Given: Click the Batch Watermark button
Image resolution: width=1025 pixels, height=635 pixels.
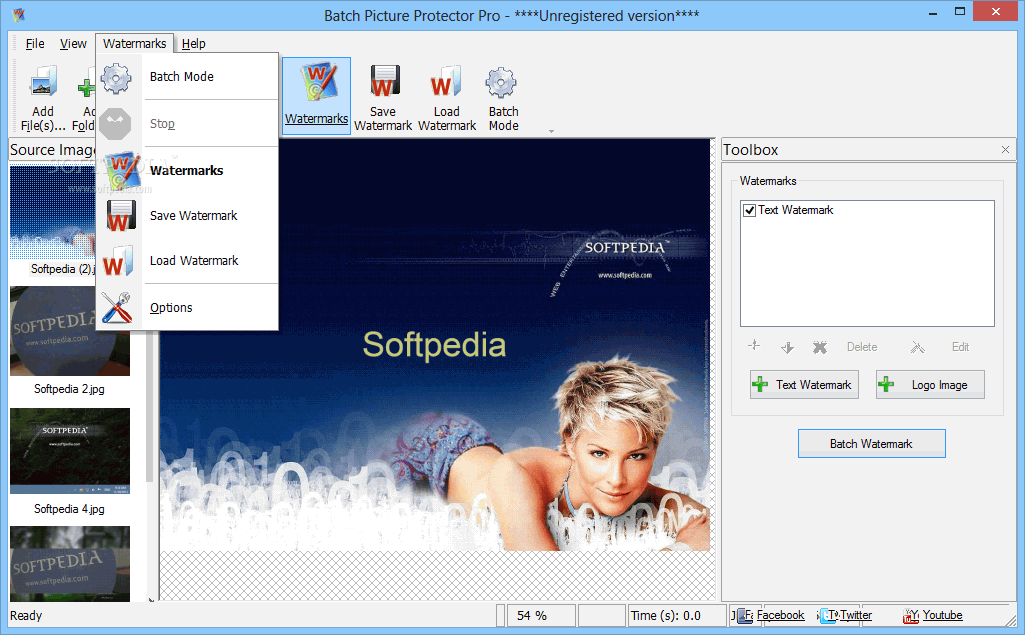Looking at the screenshot, I should click(871, 444).
